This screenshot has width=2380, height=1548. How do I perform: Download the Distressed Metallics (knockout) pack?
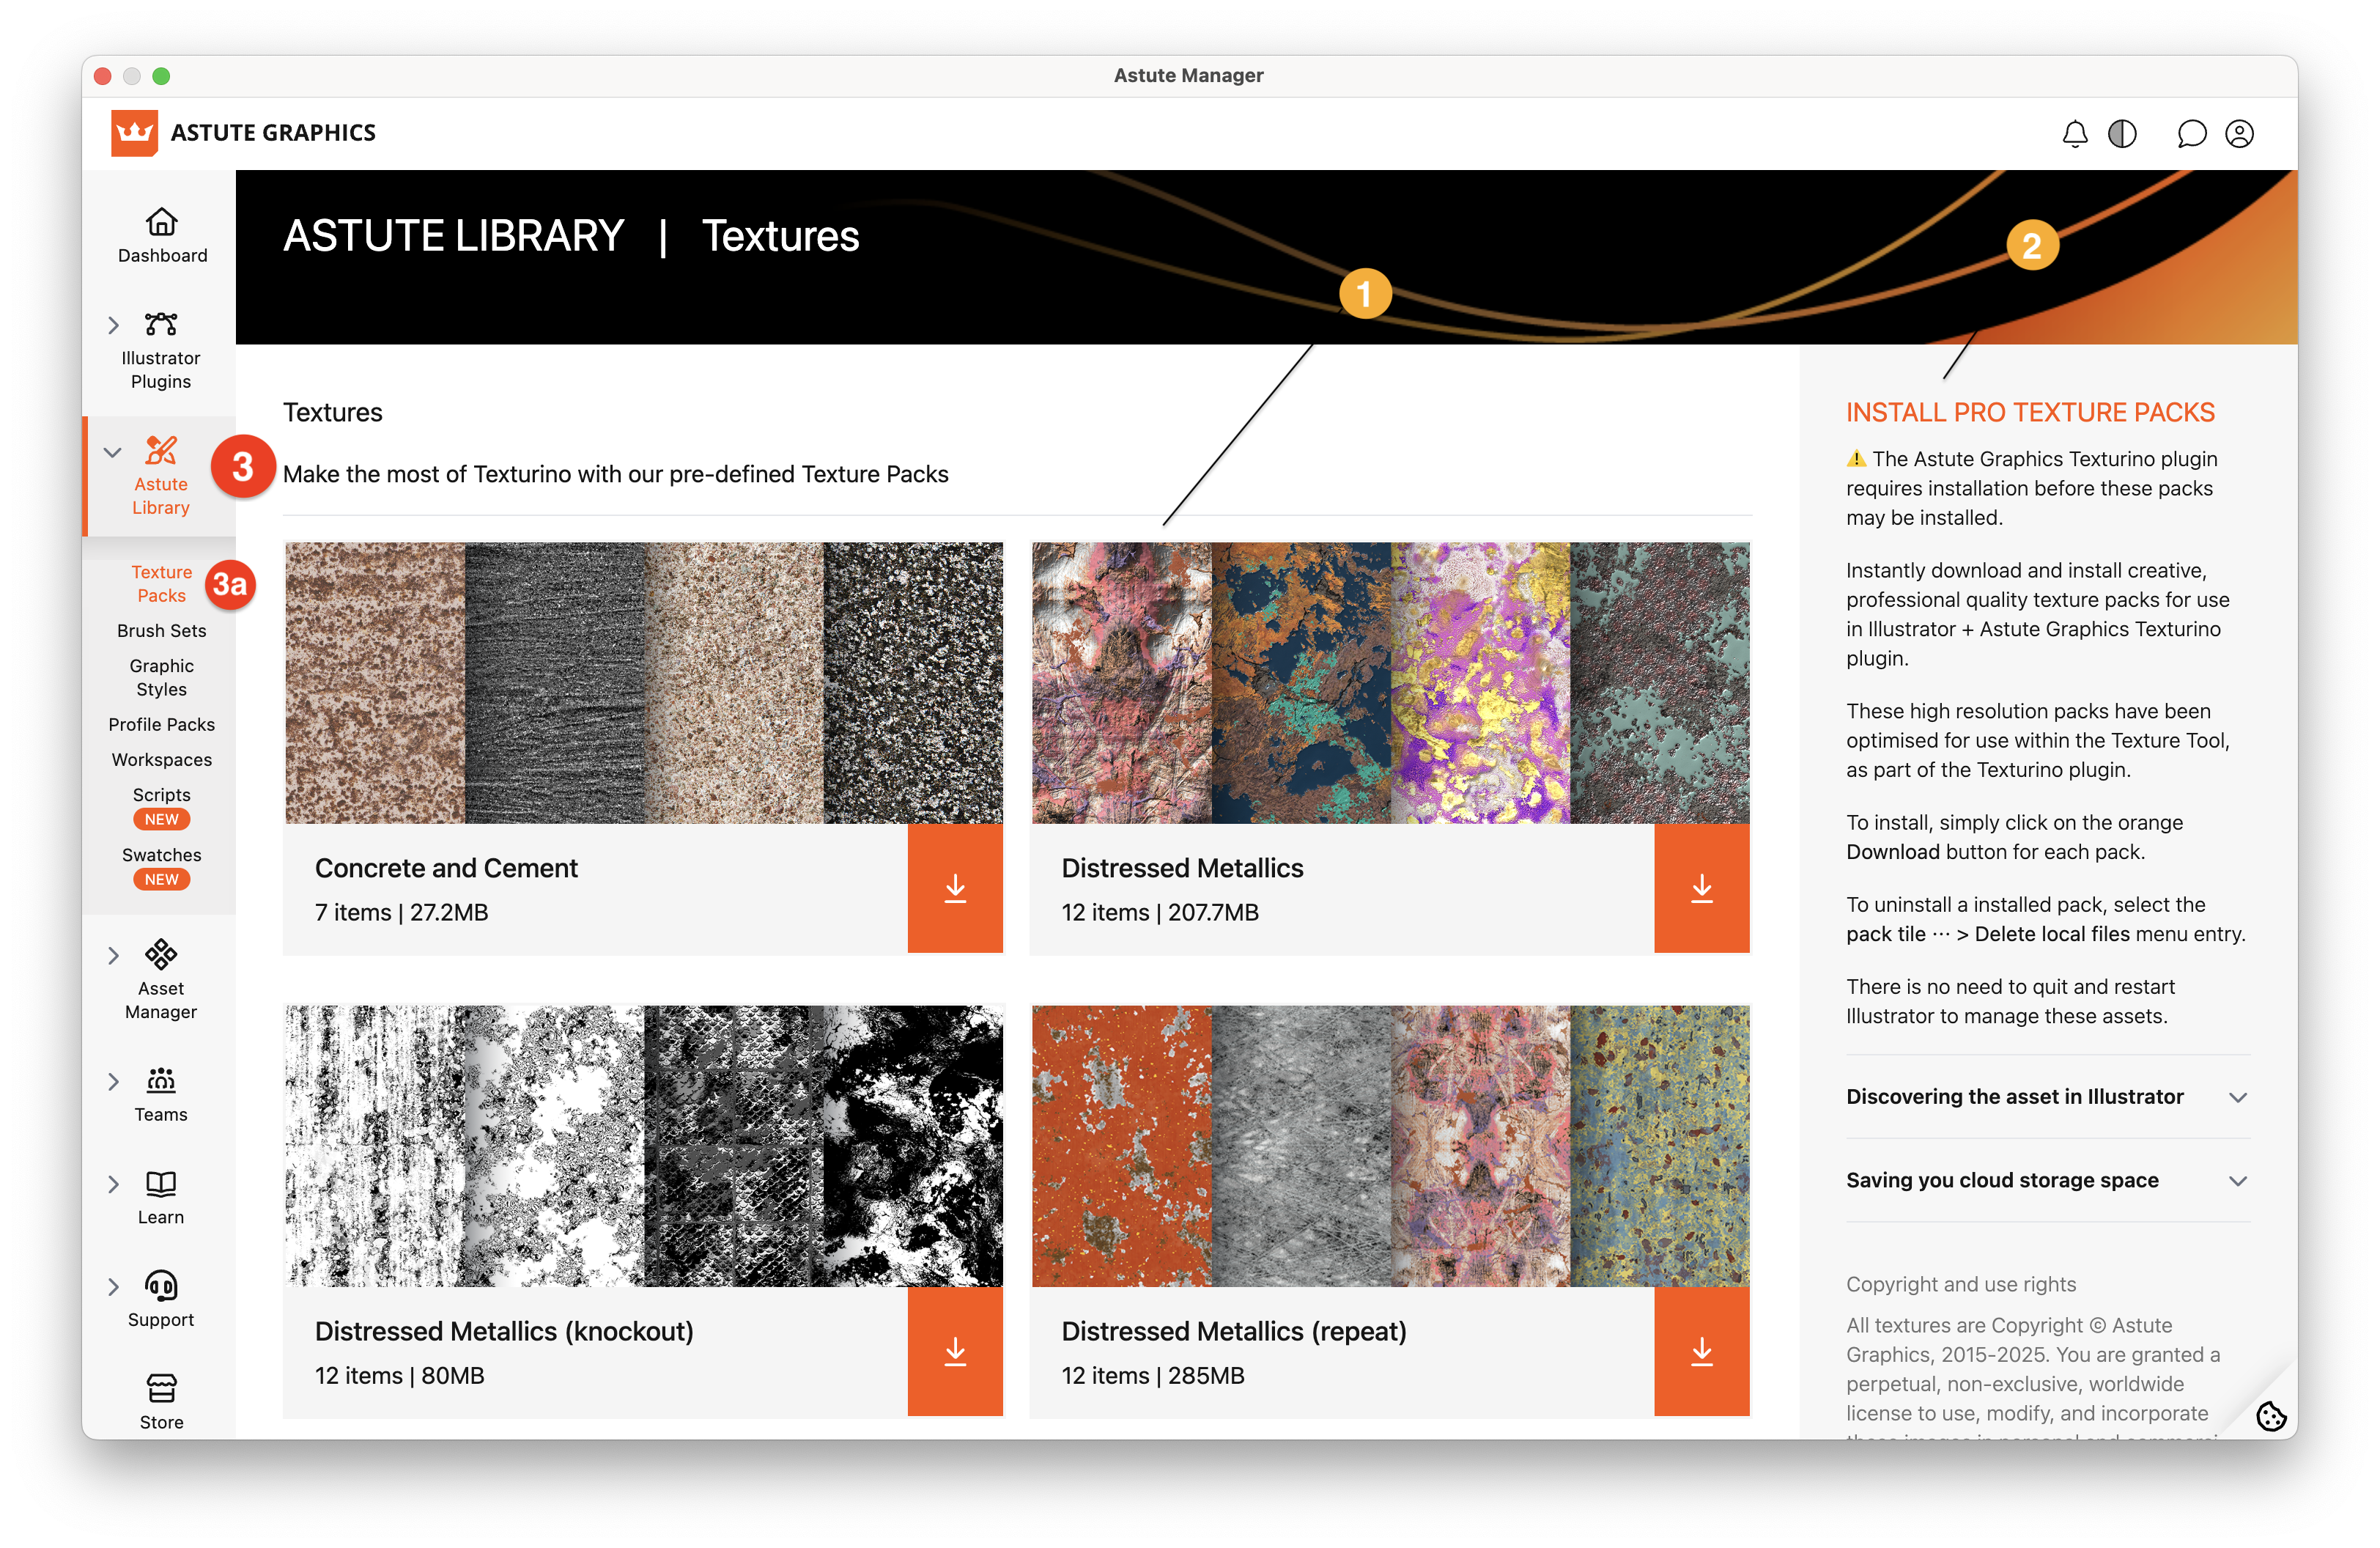coord(955,1351)
